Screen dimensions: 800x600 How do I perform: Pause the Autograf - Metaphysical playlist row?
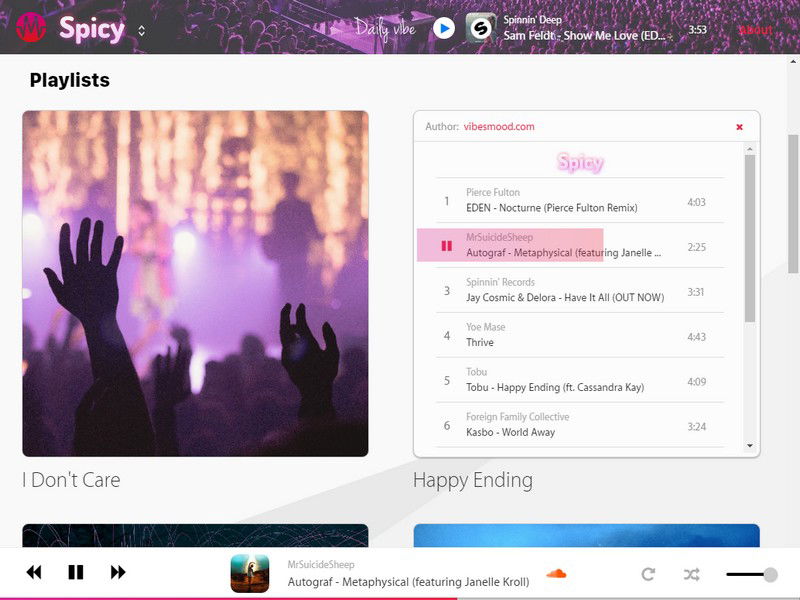pyautogui.click(x=446, y=246)
